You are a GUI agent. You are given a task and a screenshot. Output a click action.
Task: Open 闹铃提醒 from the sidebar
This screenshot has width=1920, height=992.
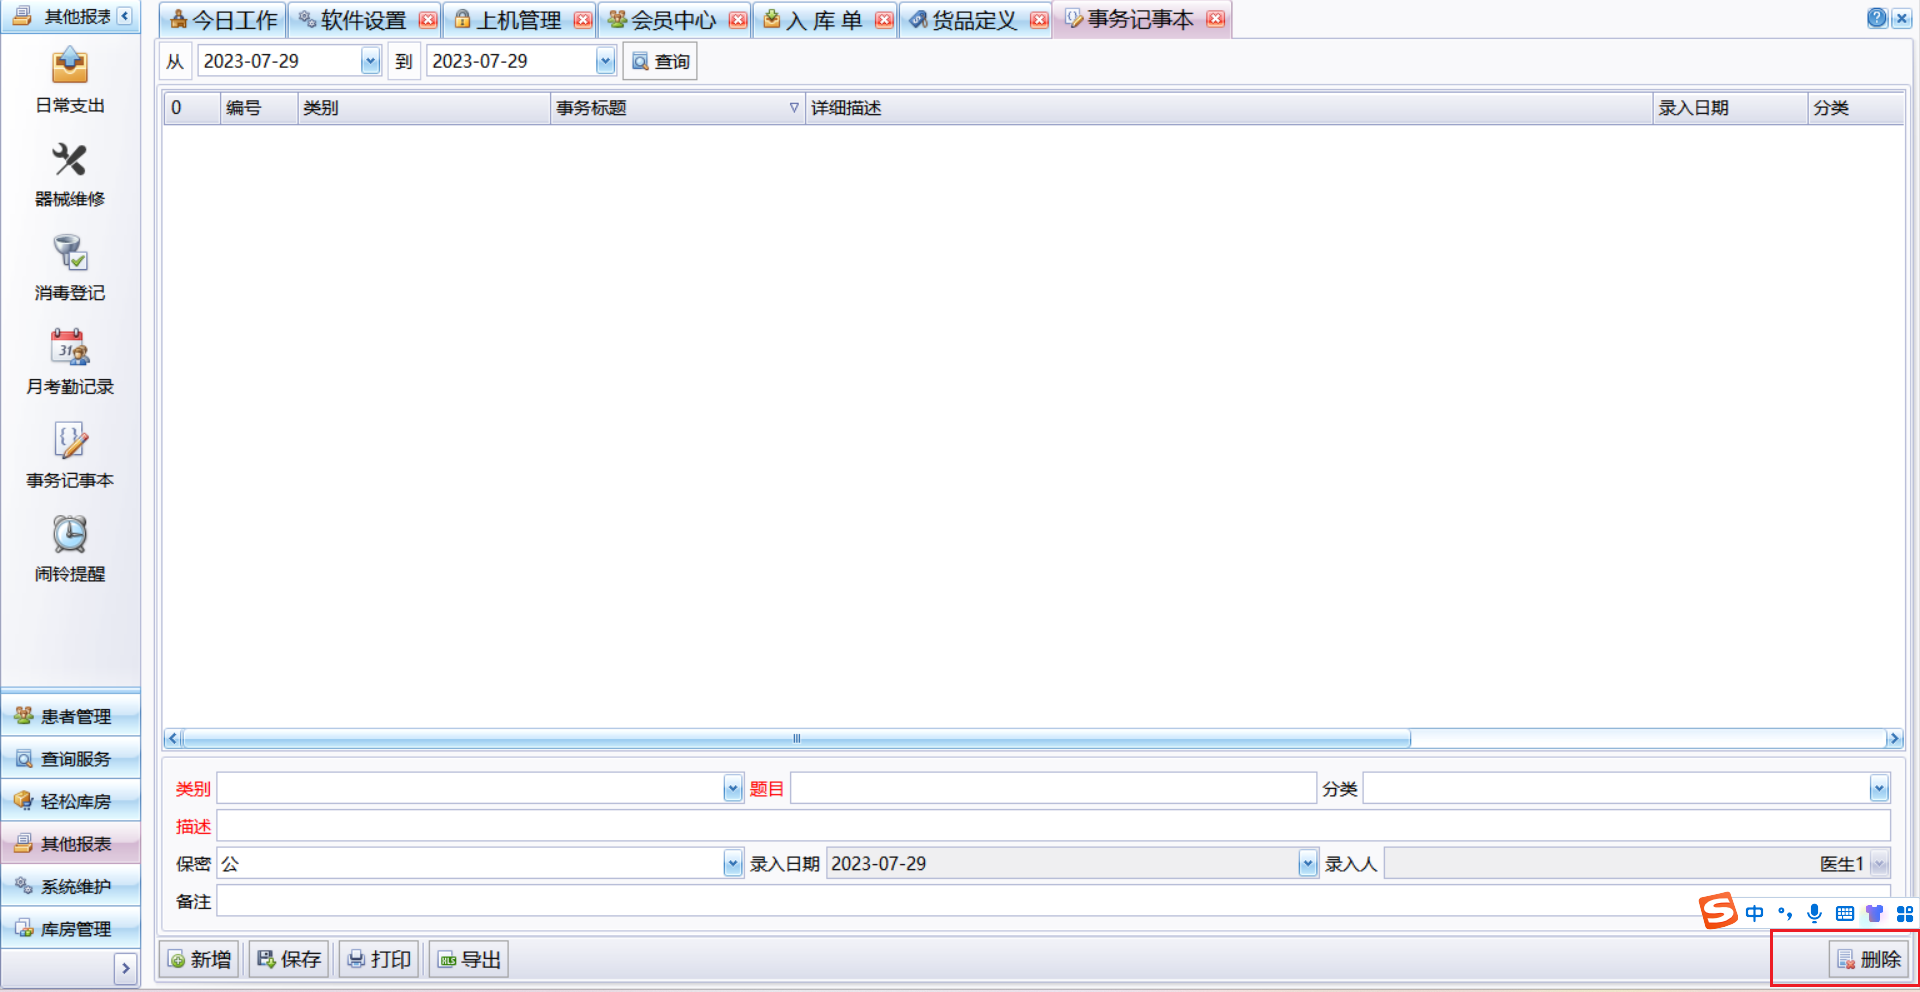(x=70, y=549)
